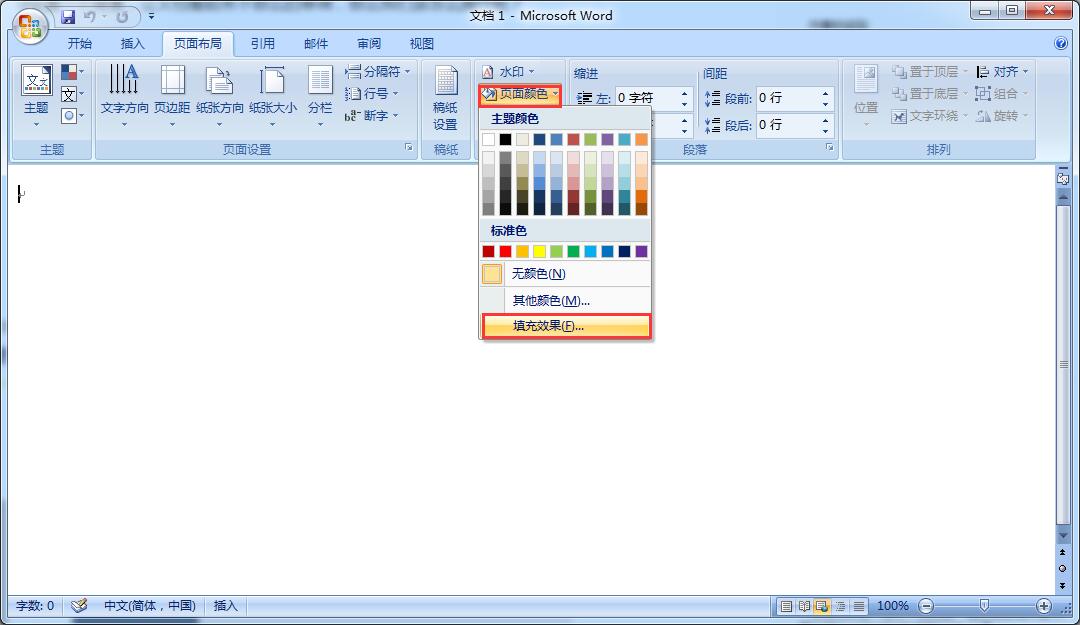Open the 稿纸设置 manuscript paper settings

pyautogui.click(x=445, y=100)
